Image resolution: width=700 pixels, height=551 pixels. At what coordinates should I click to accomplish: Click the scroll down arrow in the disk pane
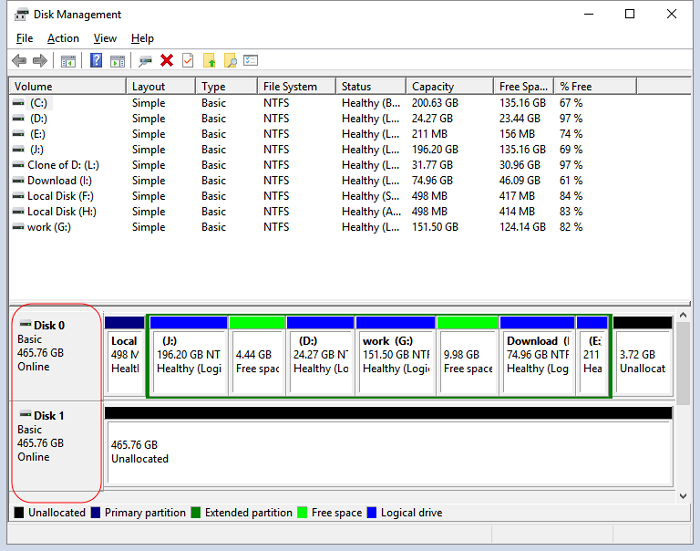(683, 496)
